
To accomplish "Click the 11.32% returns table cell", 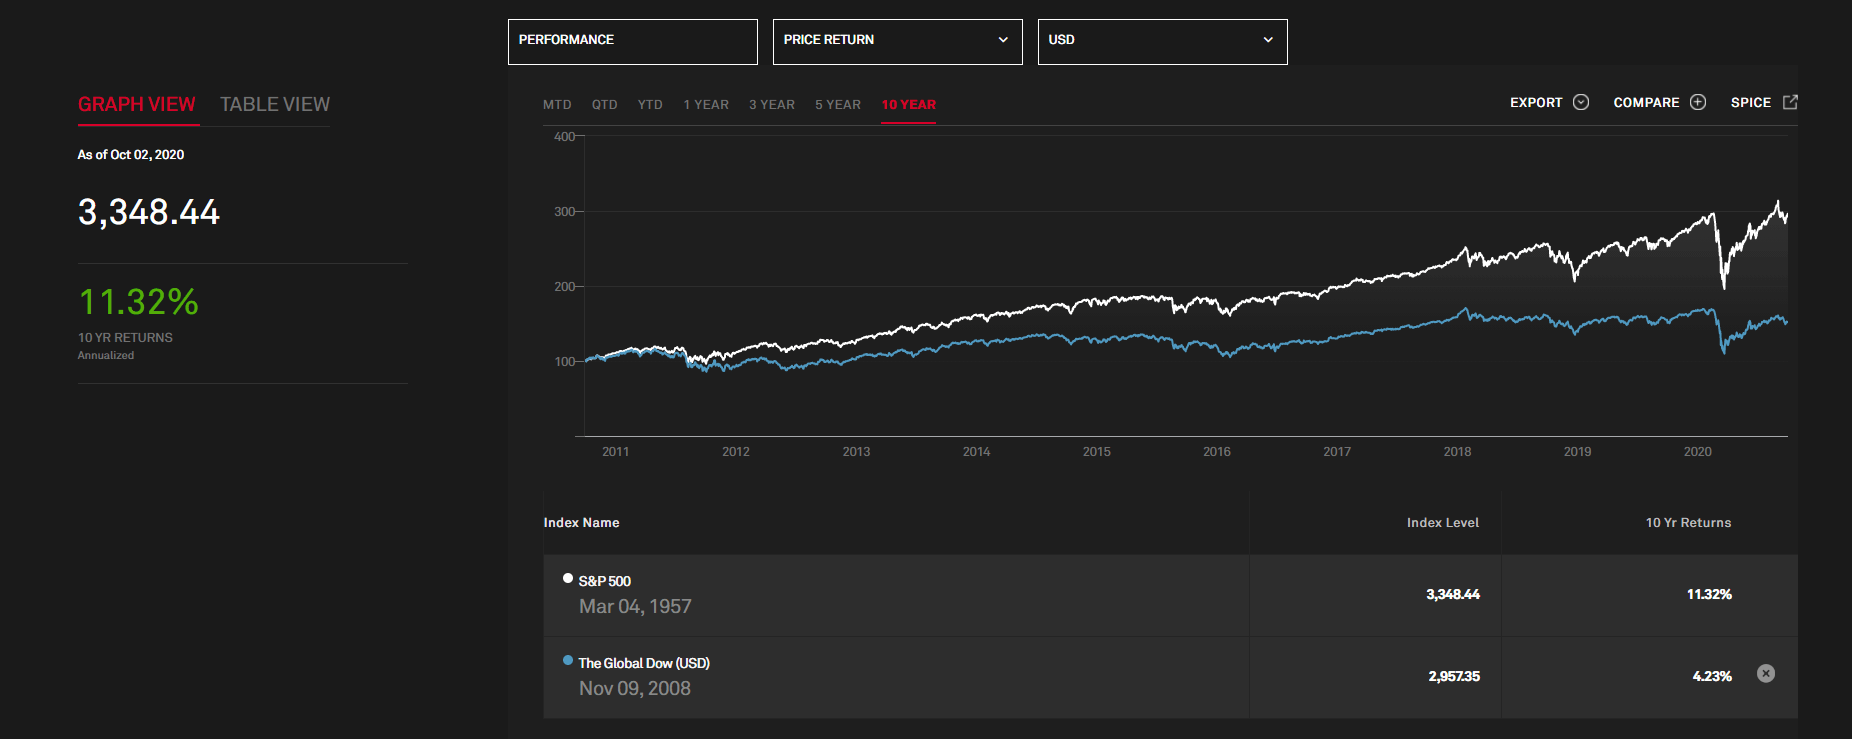I will pyautogui.click(x=1709, y=594).
